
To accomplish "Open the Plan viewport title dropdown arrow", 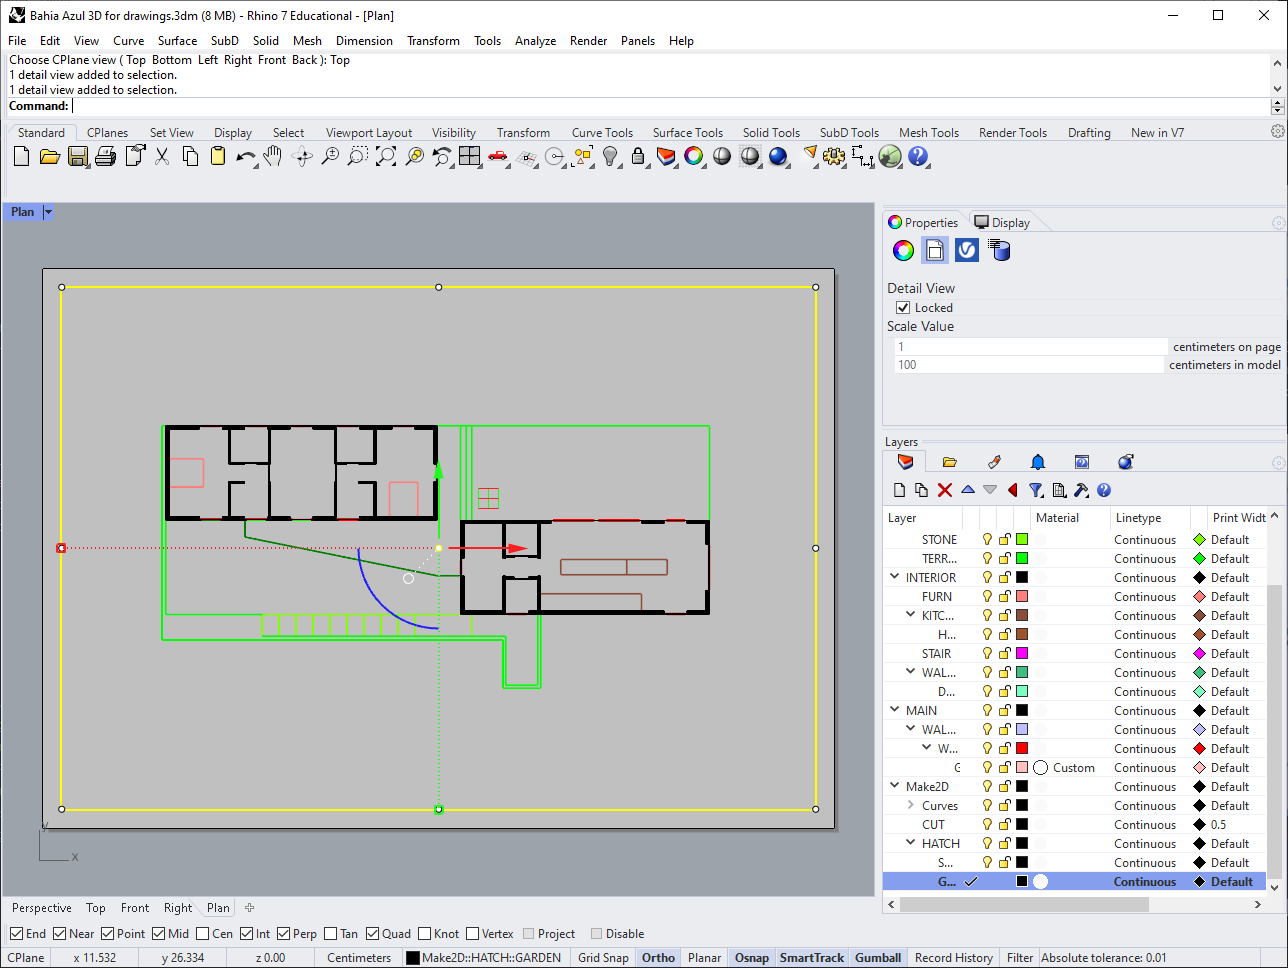I will pyautogui.click(x=48, y=212).
